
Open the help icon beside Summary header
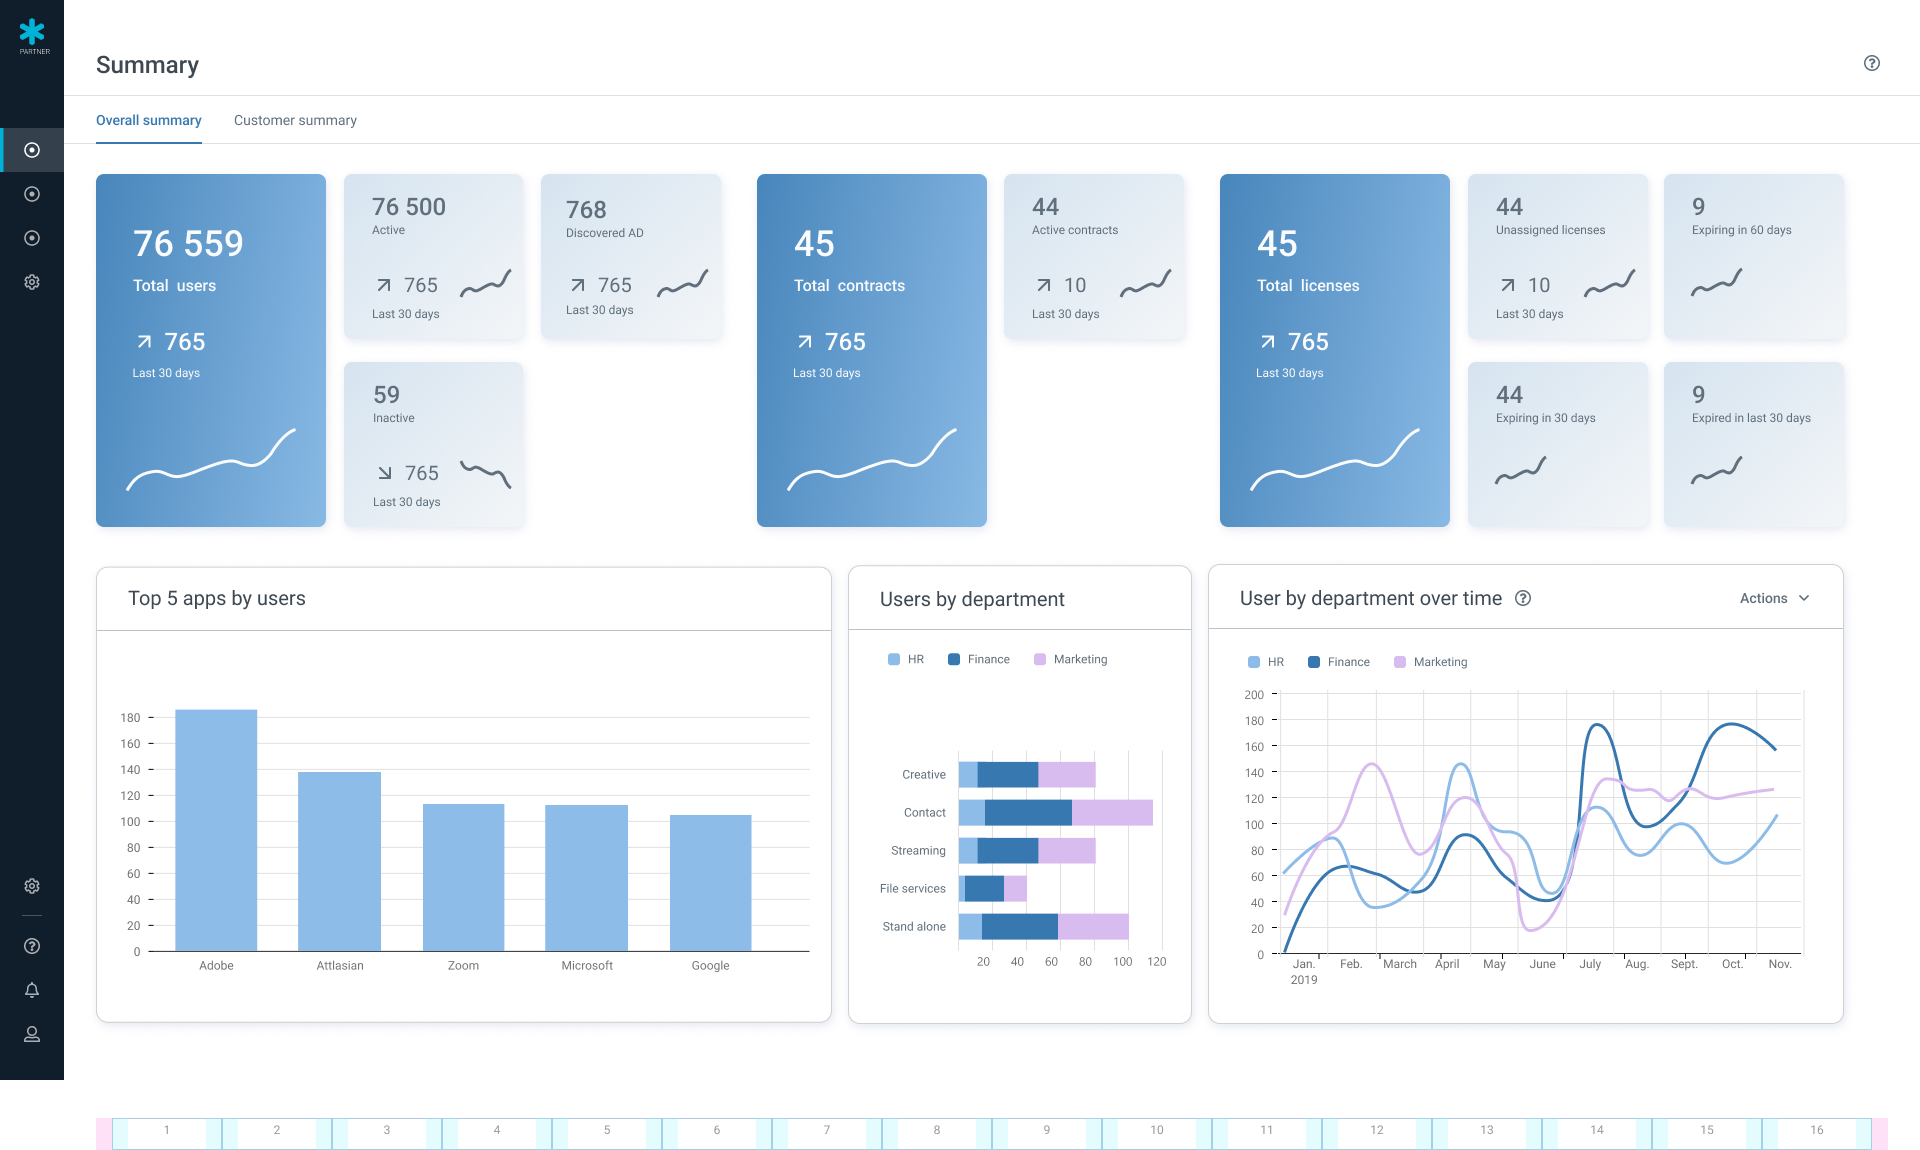click(1872, 63)
